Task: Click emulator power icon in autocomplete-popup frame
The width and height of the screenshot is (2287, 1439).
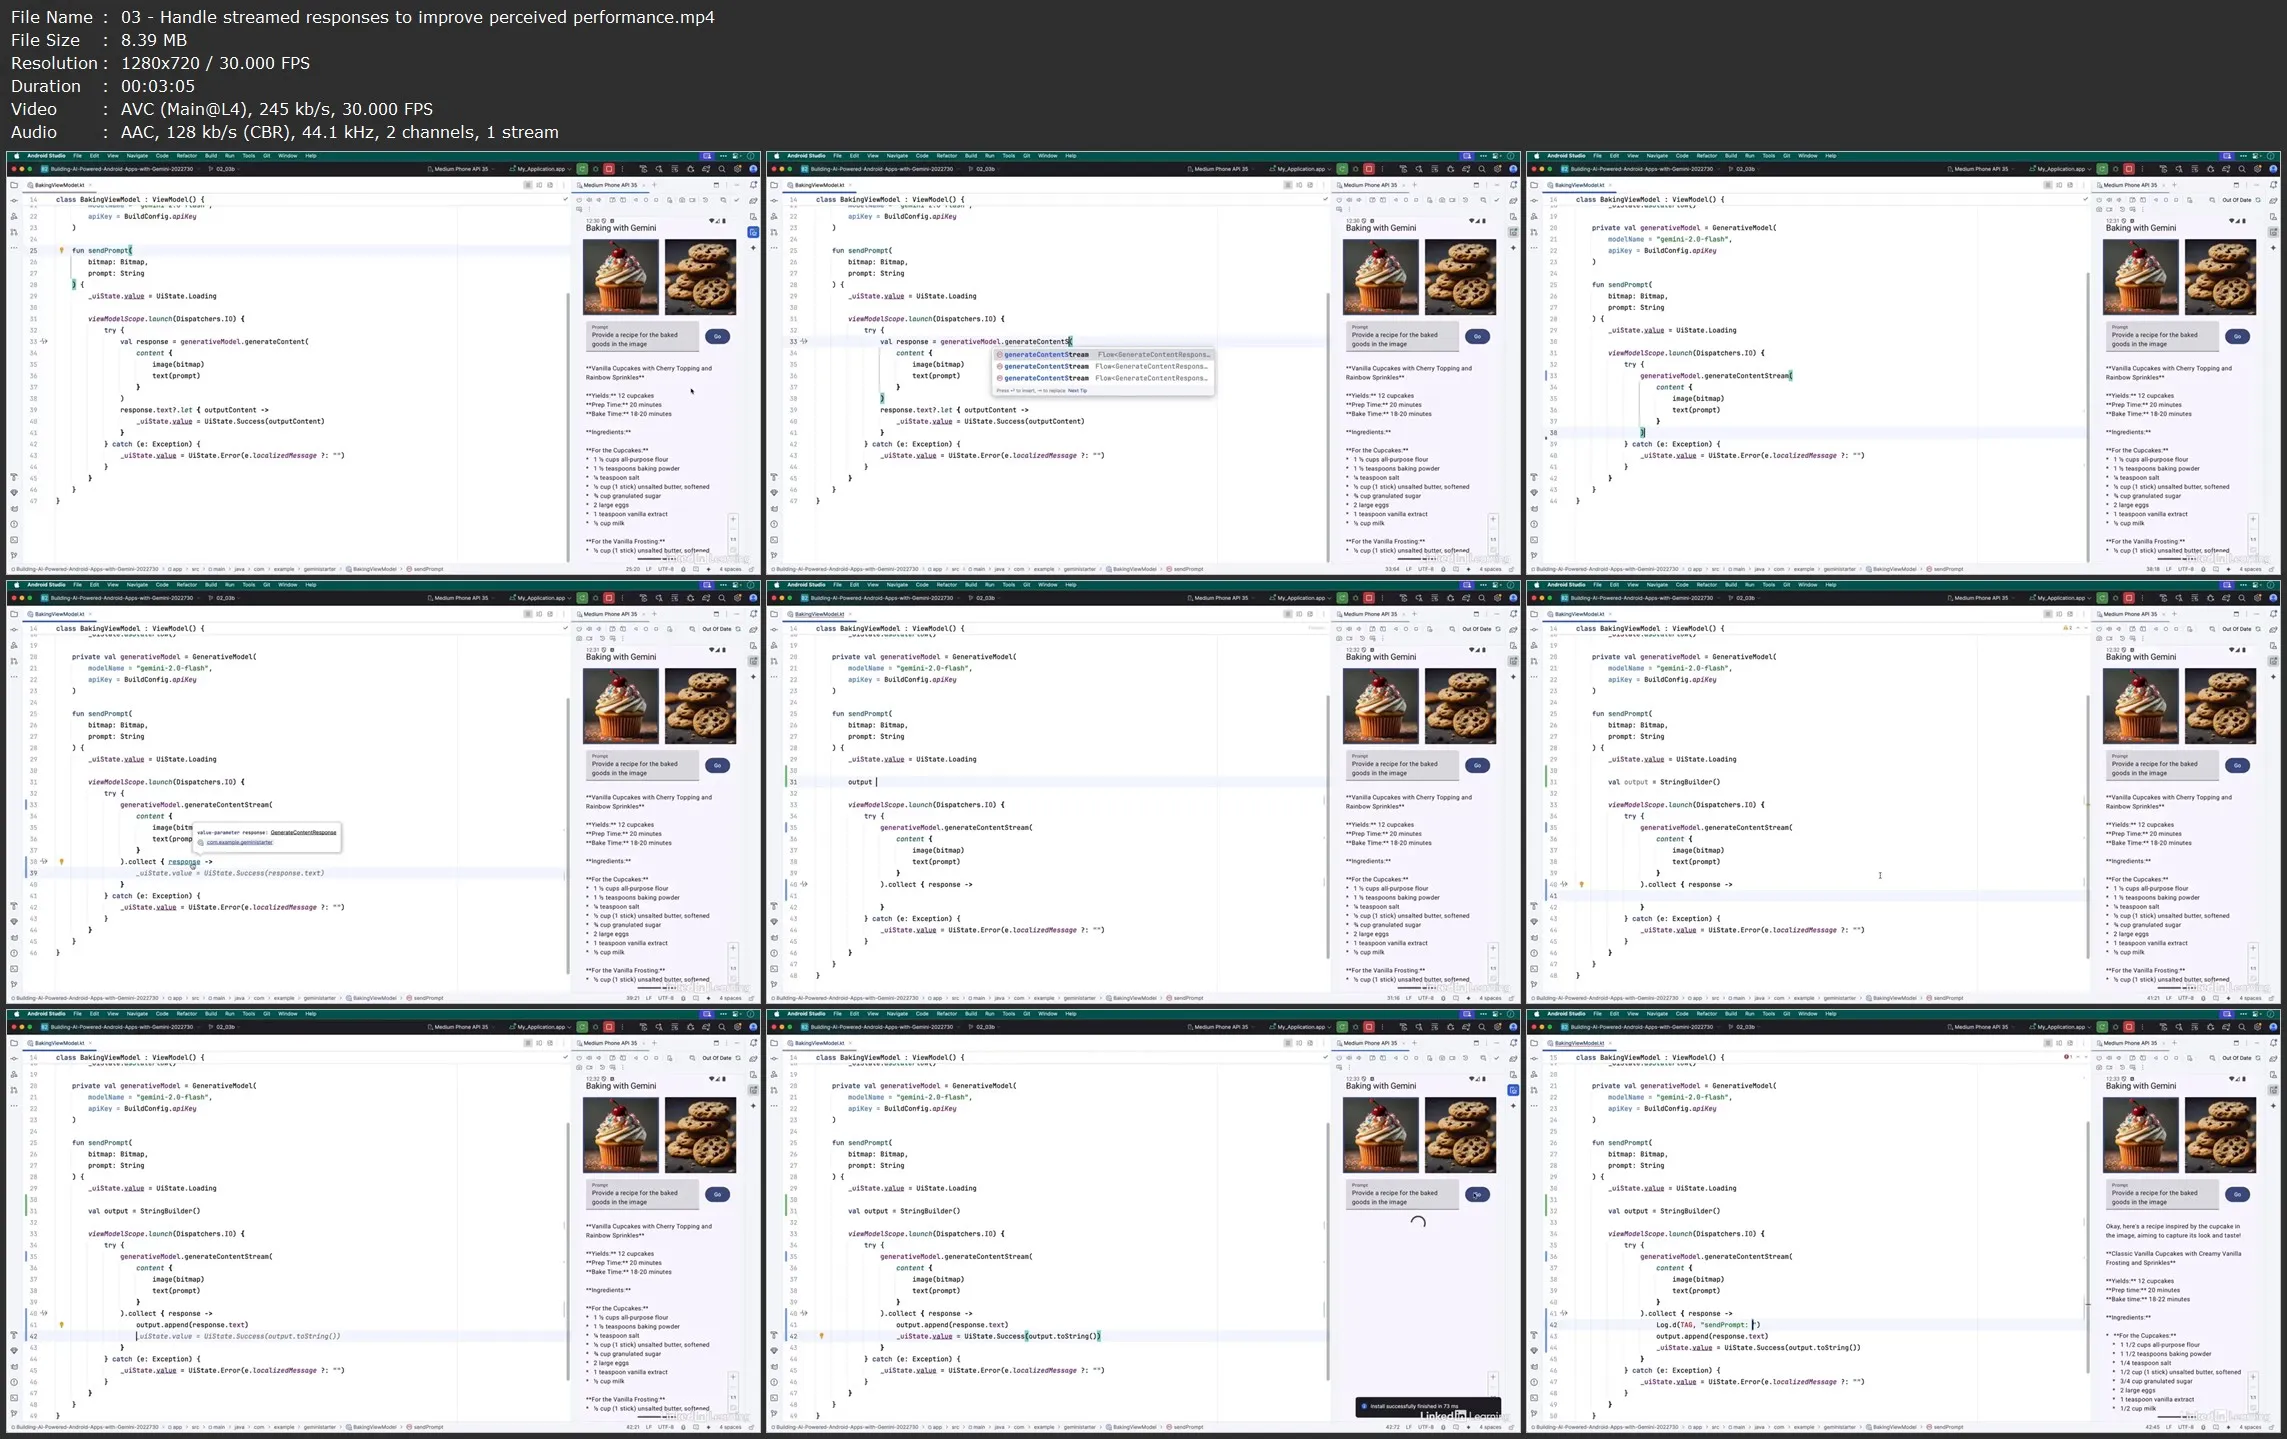Action: 1339,200
